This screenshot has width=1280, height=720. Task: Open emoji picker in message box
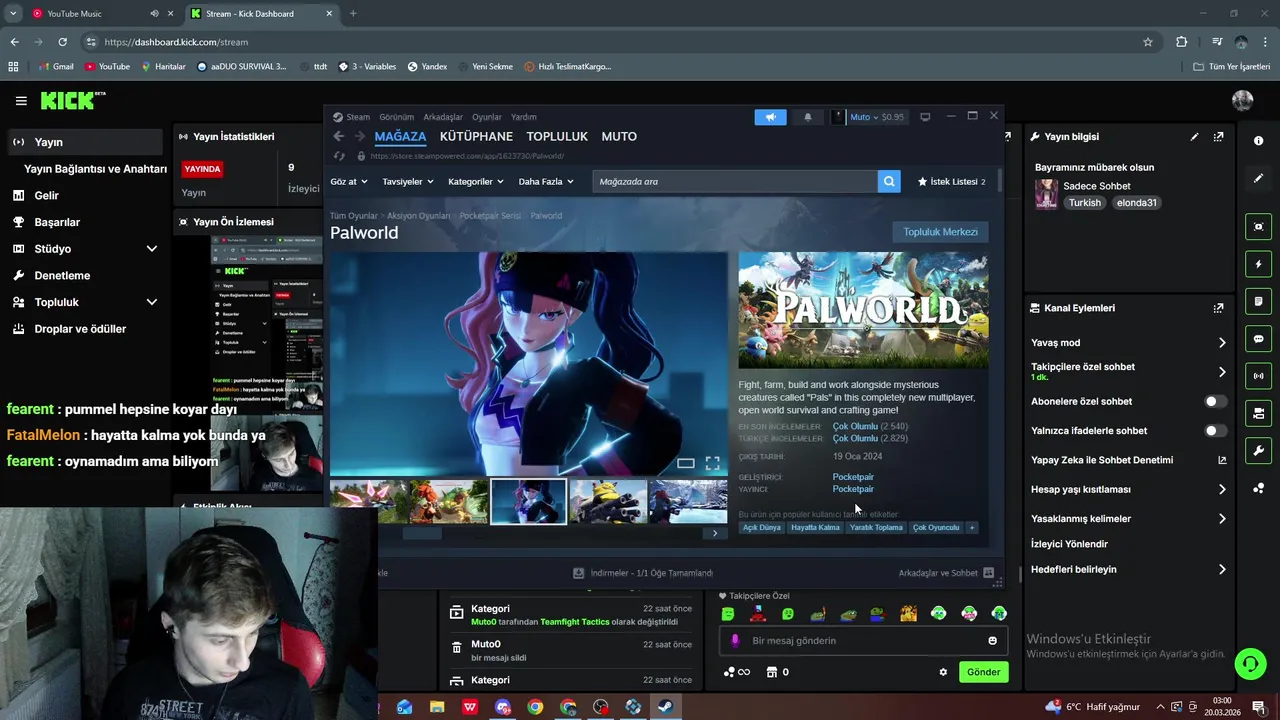[x=992, y=641]
